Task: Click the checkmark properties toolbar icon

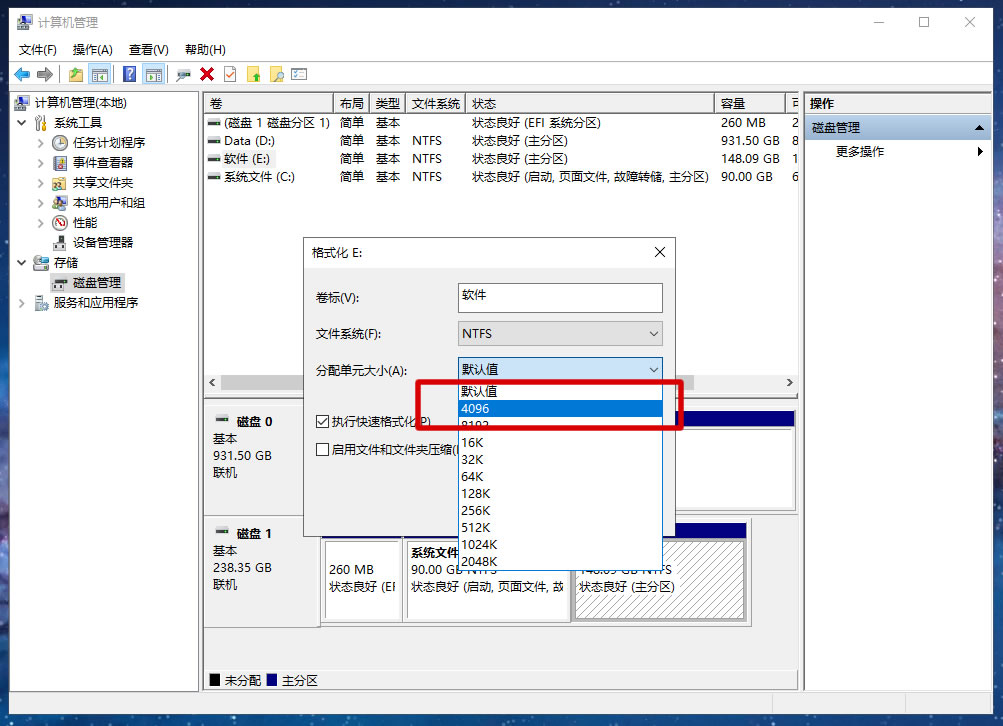Action: point(231,73)
